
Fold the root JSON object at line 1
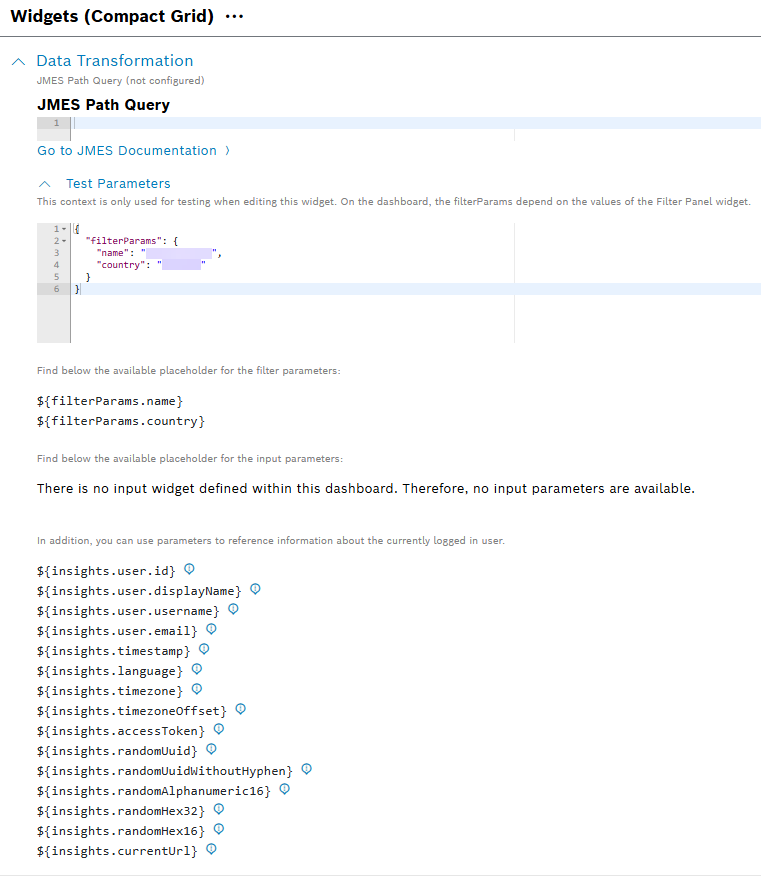64,229
